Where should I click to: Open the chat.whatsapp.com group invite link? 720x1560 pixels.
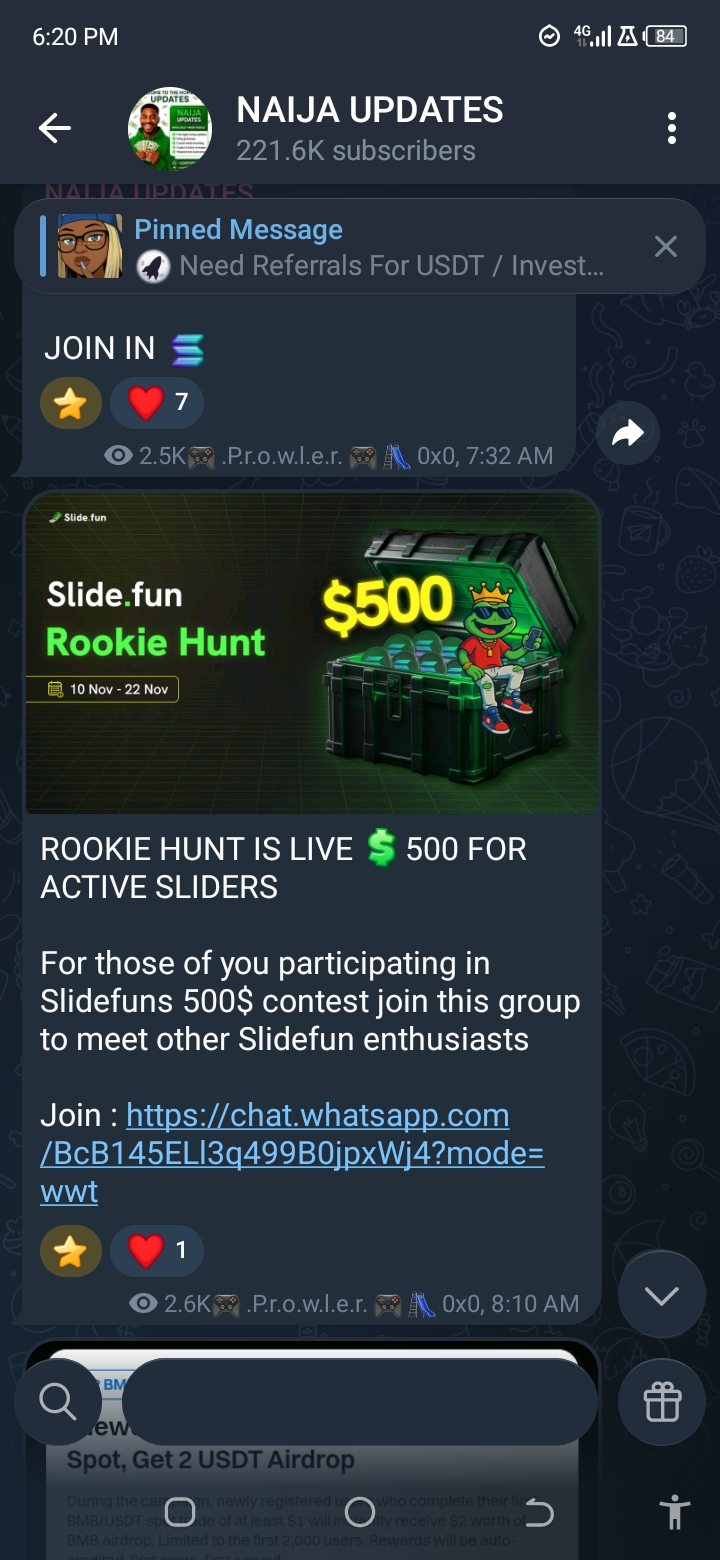(x=293, y=1153)
